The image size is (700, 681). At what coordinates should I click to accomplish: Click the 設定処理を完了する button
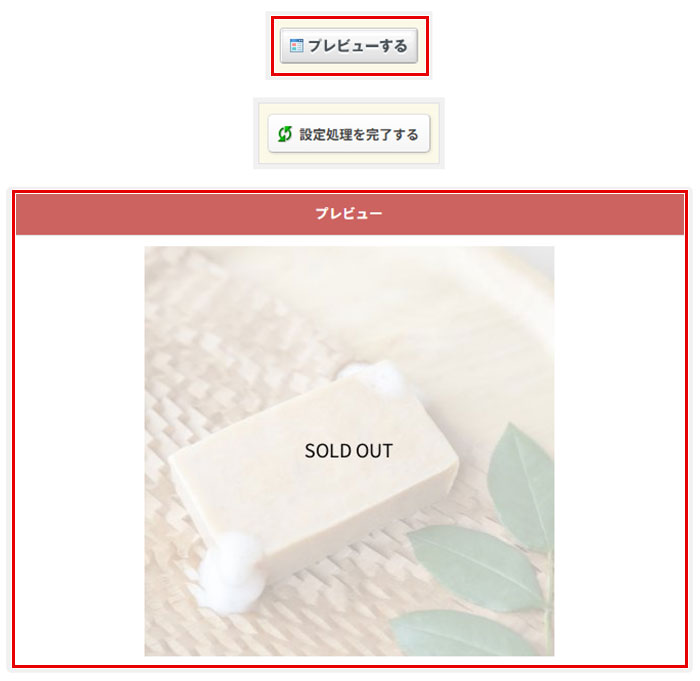349,134
